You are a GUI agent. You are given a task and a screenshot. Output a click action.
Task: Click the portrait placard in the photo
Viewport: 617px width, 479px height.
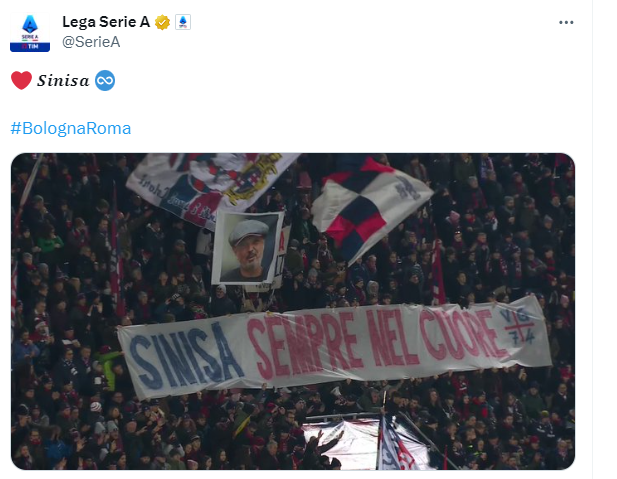248,247
